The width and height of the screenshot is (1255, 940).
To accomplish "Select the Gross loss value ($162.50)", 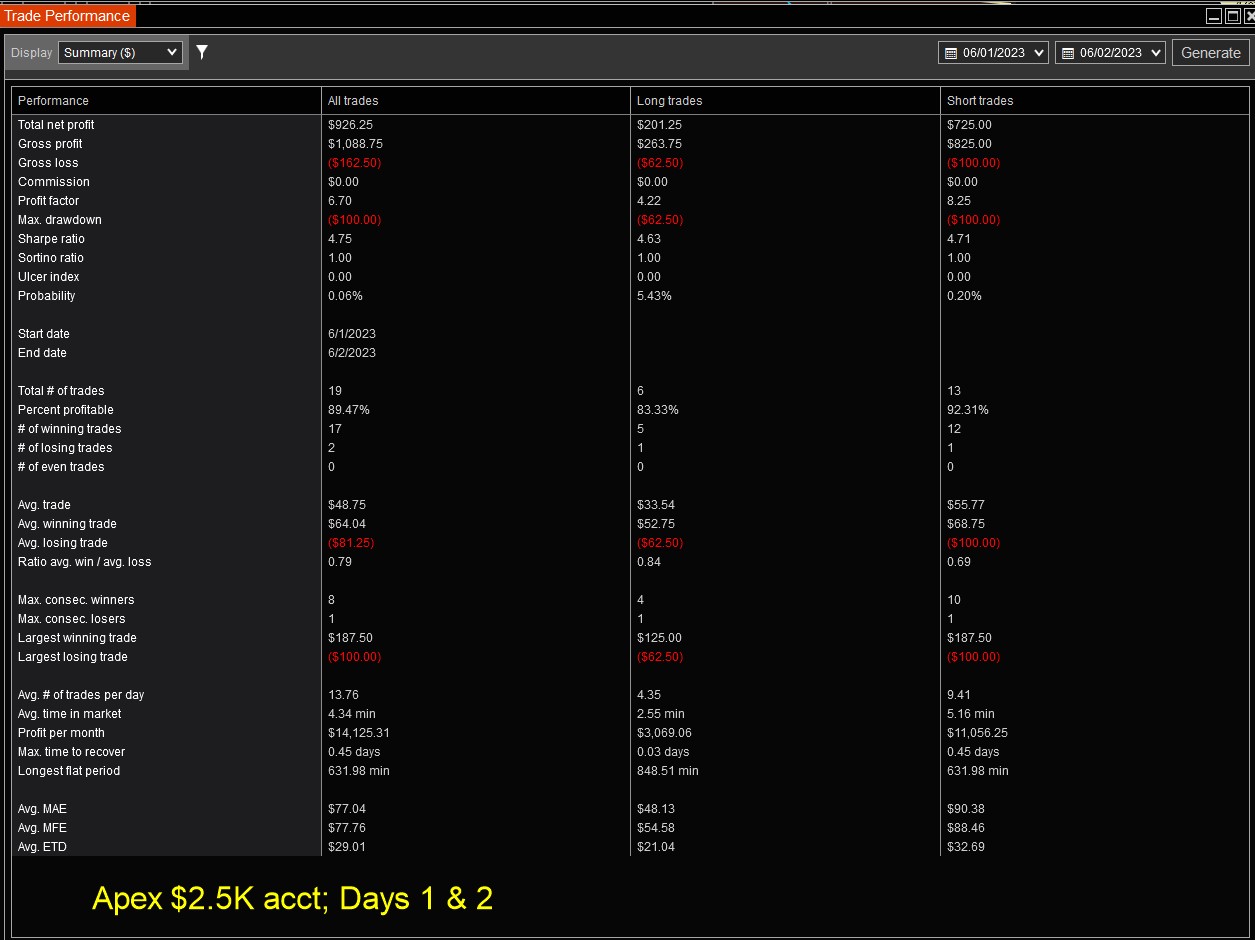I will (354, 163).
